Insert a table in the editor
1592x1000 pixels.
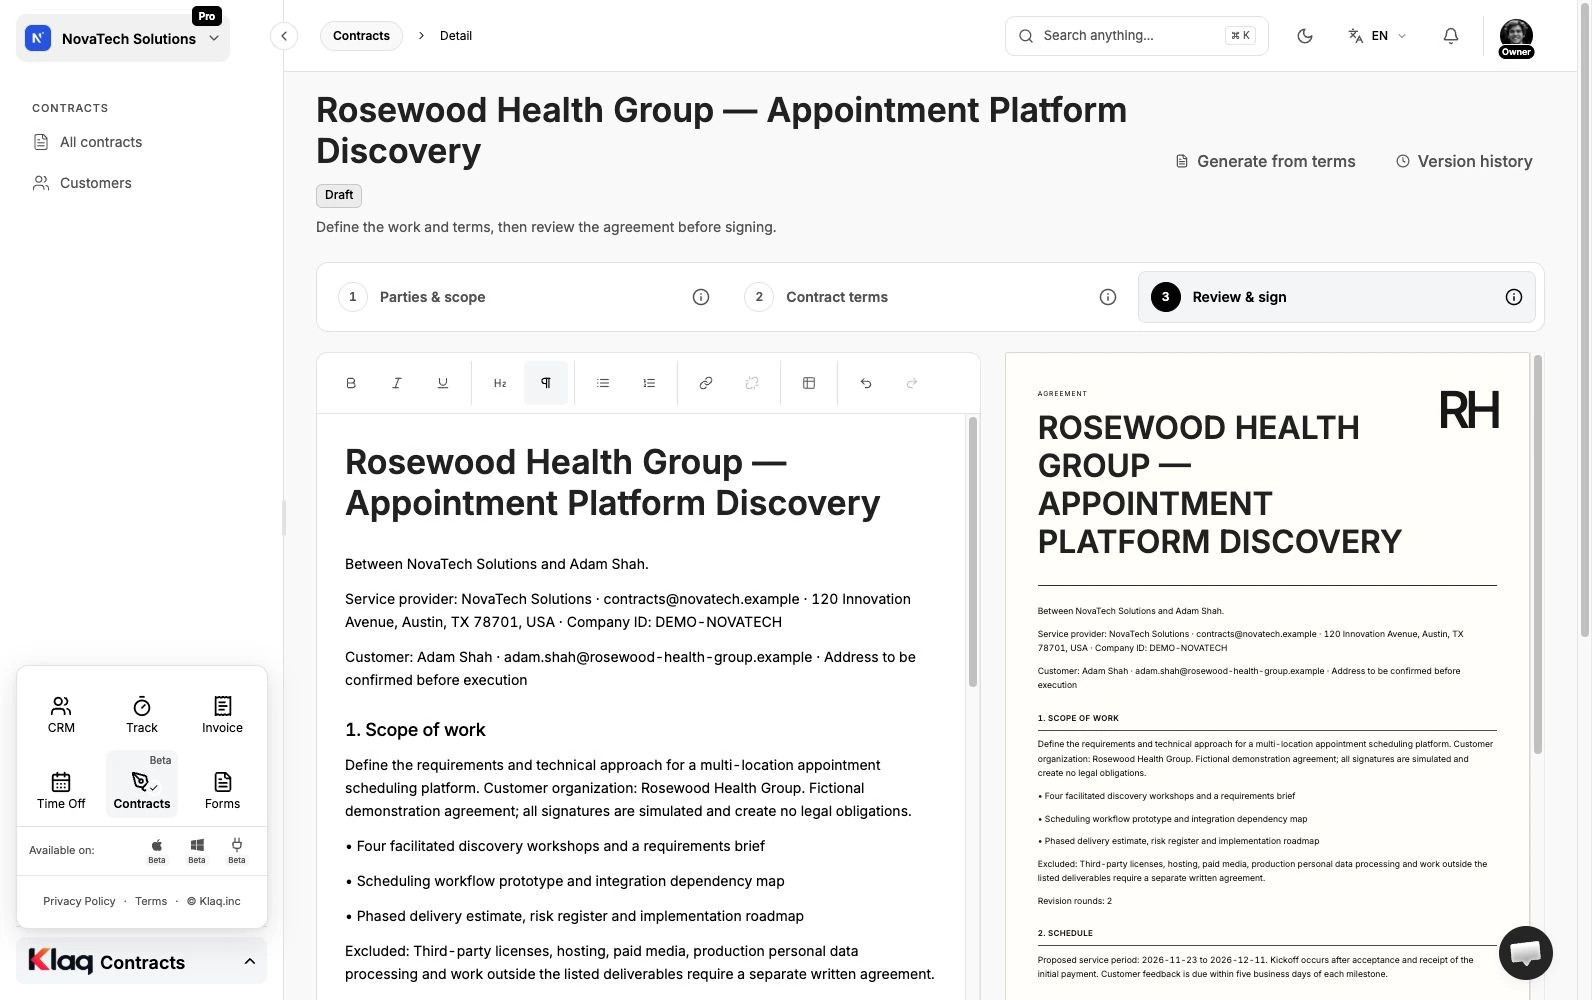(809, 383)
